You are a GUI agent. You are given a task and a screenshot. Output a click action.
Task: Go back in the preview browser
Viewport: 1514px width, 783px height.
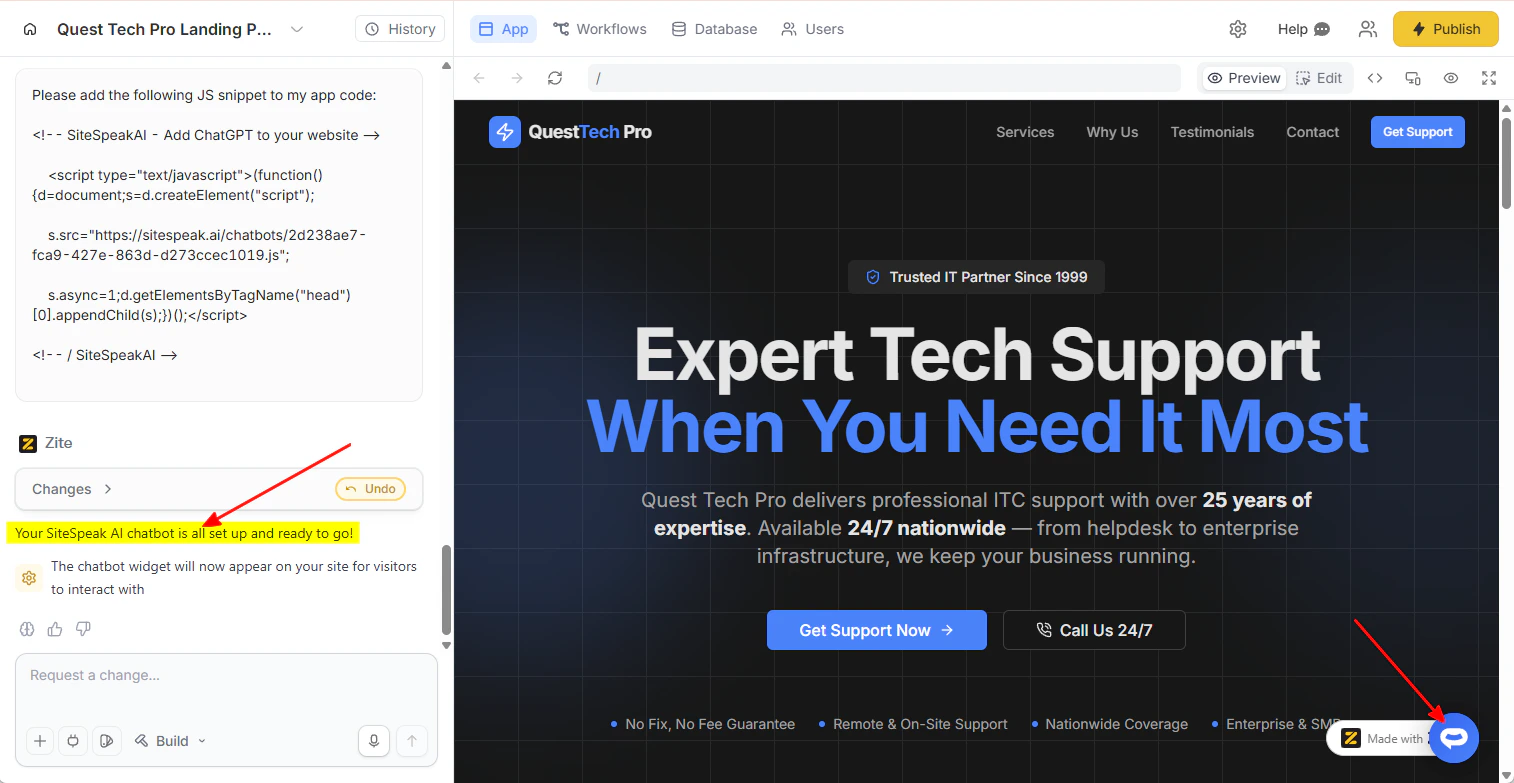479,78
